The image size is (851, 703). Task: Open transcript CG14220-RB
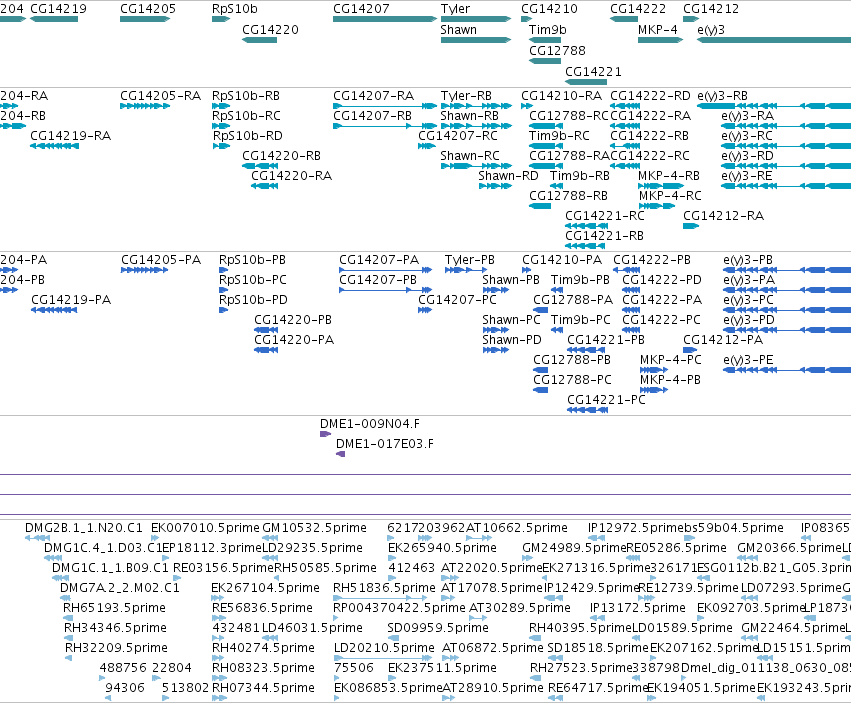[x=282, y=156]
